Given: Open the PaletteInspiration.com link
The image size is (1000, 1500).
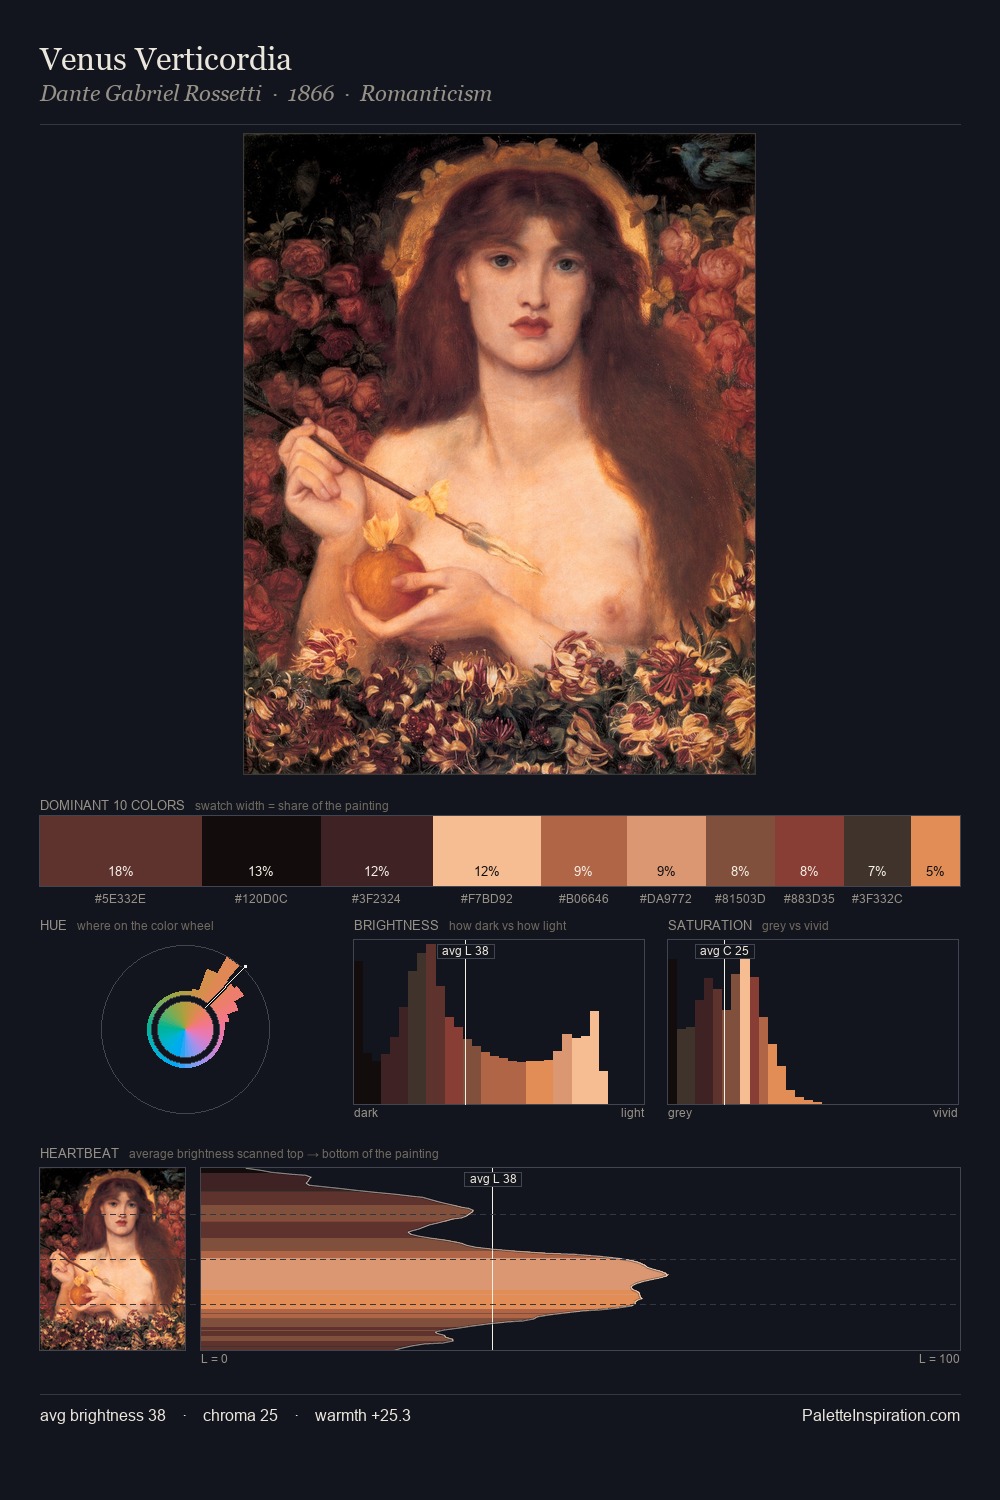Looking at the screenshot, I should pos(881,1415).
